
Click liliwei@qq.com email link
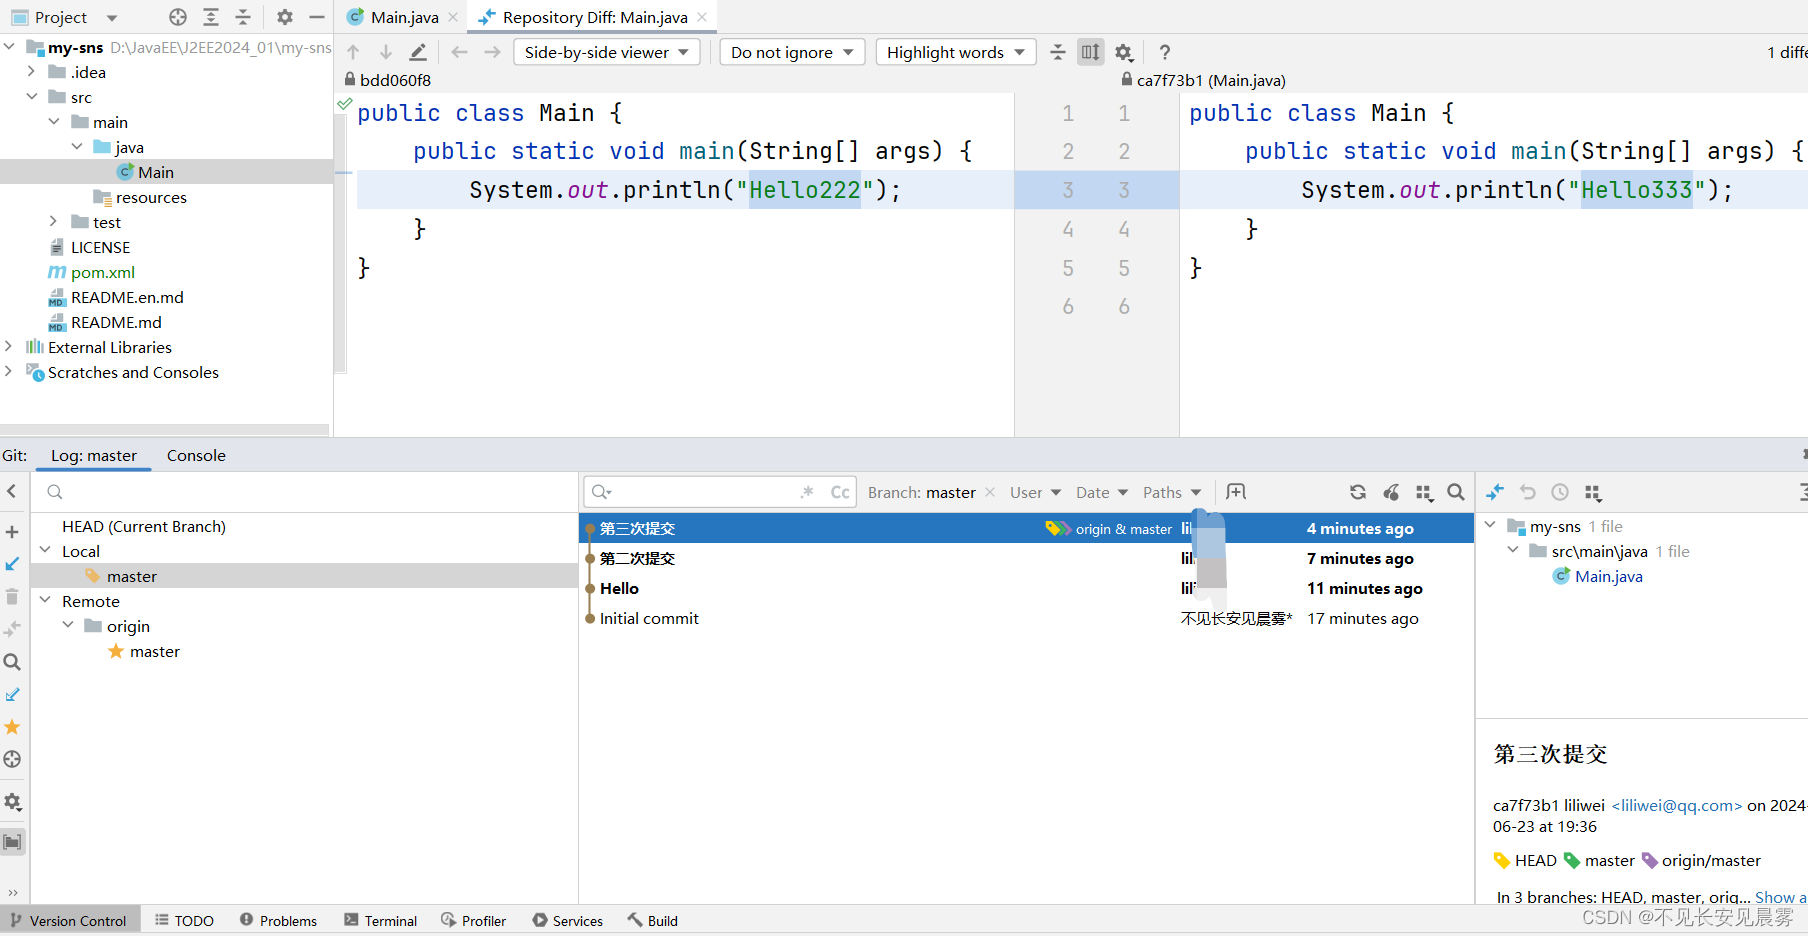[x=1677, y=805]
